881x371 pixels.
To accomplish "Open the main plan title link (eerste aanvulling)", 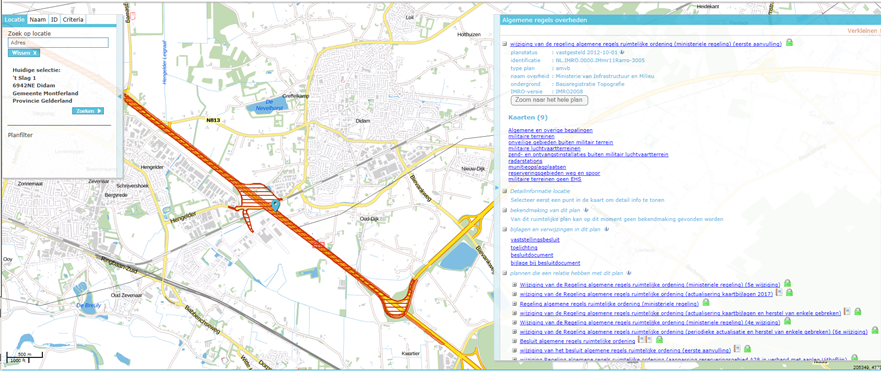I will [x=646, y=43].
